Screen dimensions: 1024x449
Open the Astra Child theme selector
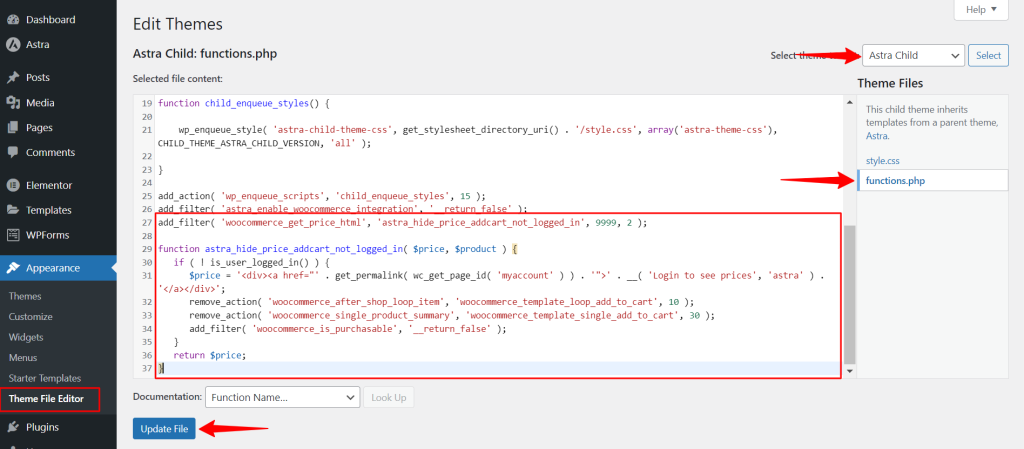coord(914,55)
